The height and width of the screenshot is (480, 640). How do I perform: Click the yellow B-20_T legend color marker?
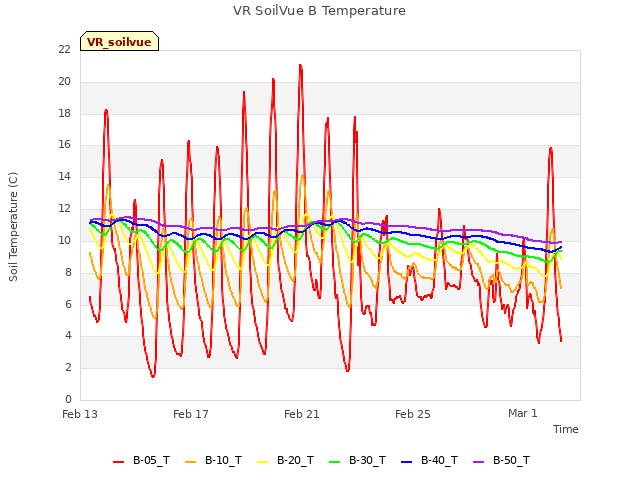coord(262,462)
